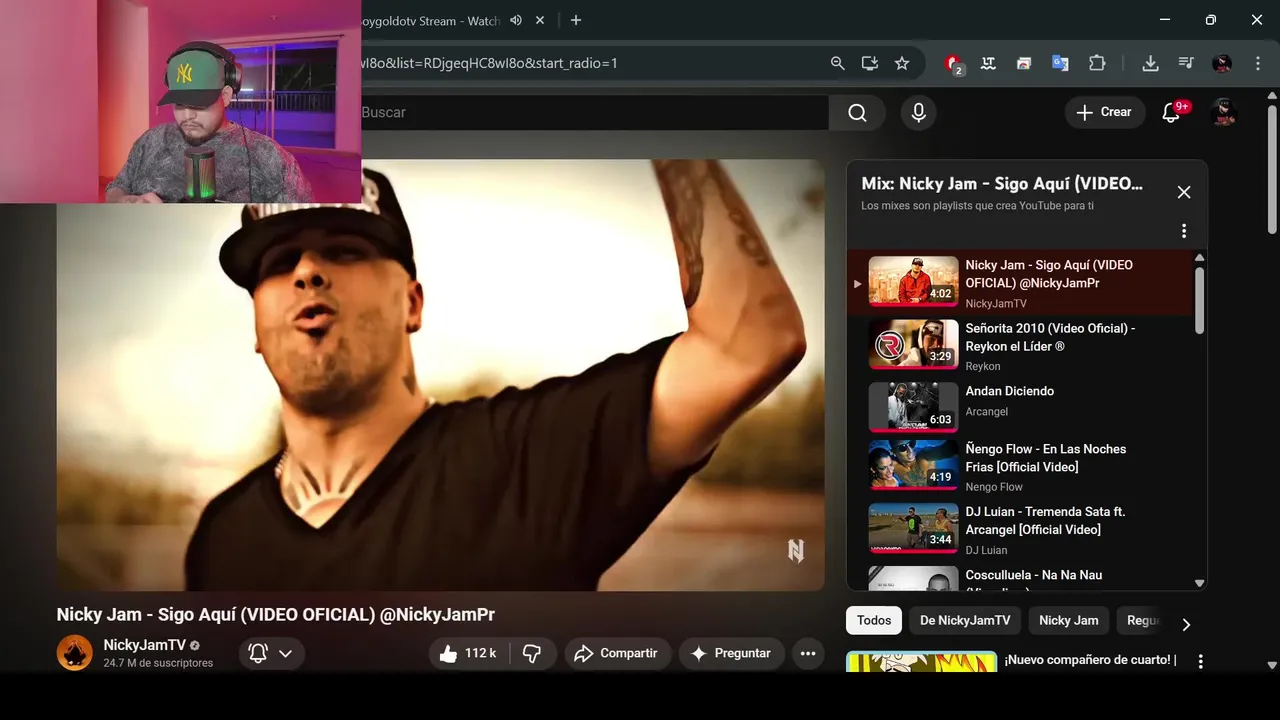
Task: Open the Extensions puzzle icon
Action: pyautogui.click(x=1097, y=63)
